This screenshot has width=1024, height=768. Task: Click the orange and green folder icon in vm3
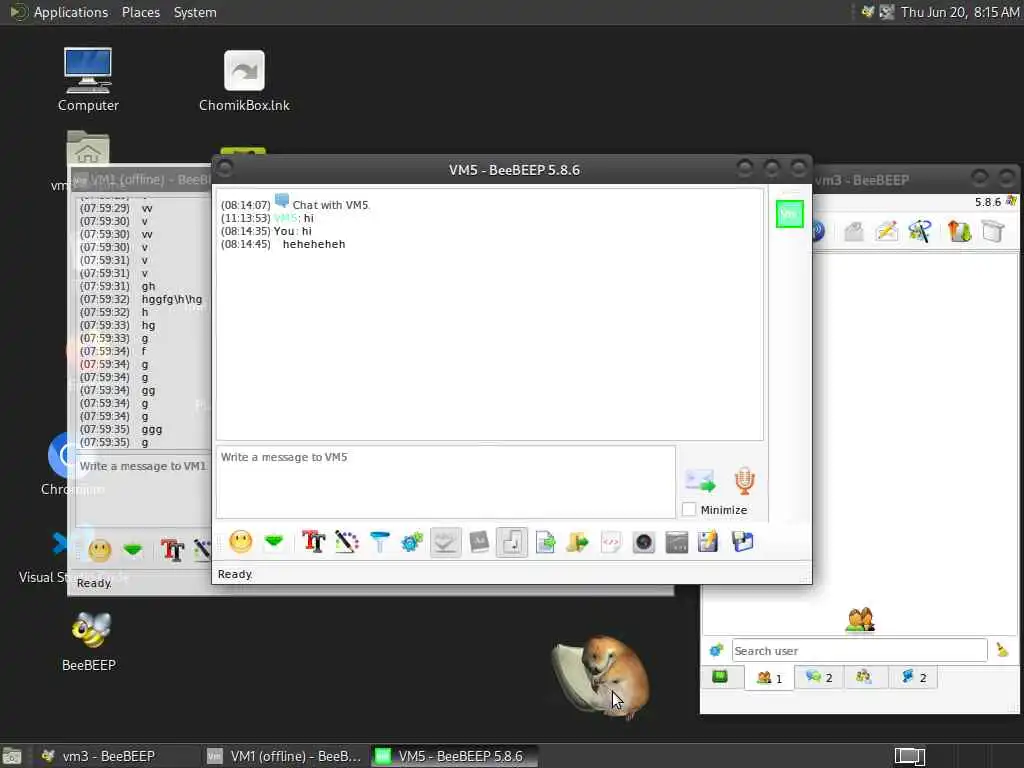pos(959,231)
